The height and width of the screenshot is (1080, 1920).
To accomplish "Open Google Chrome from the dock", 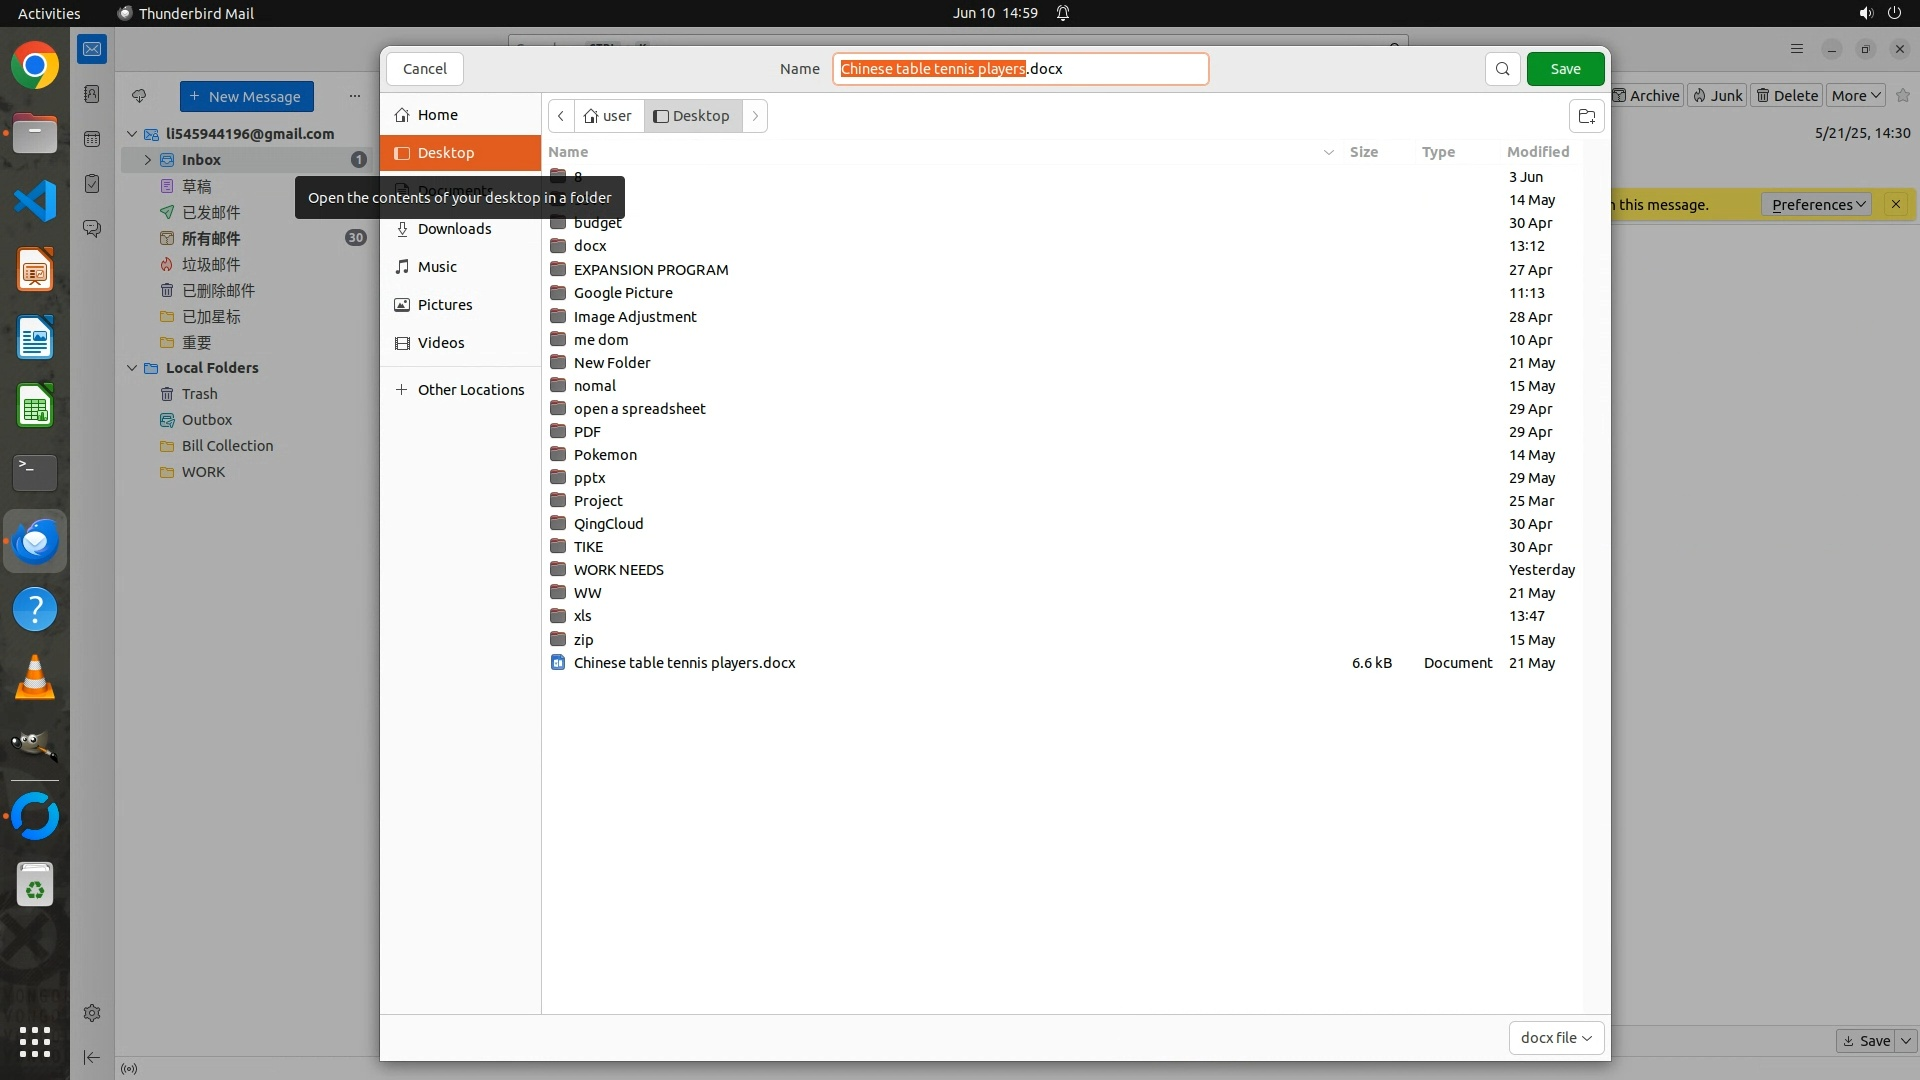I will (x=35, y=66).
